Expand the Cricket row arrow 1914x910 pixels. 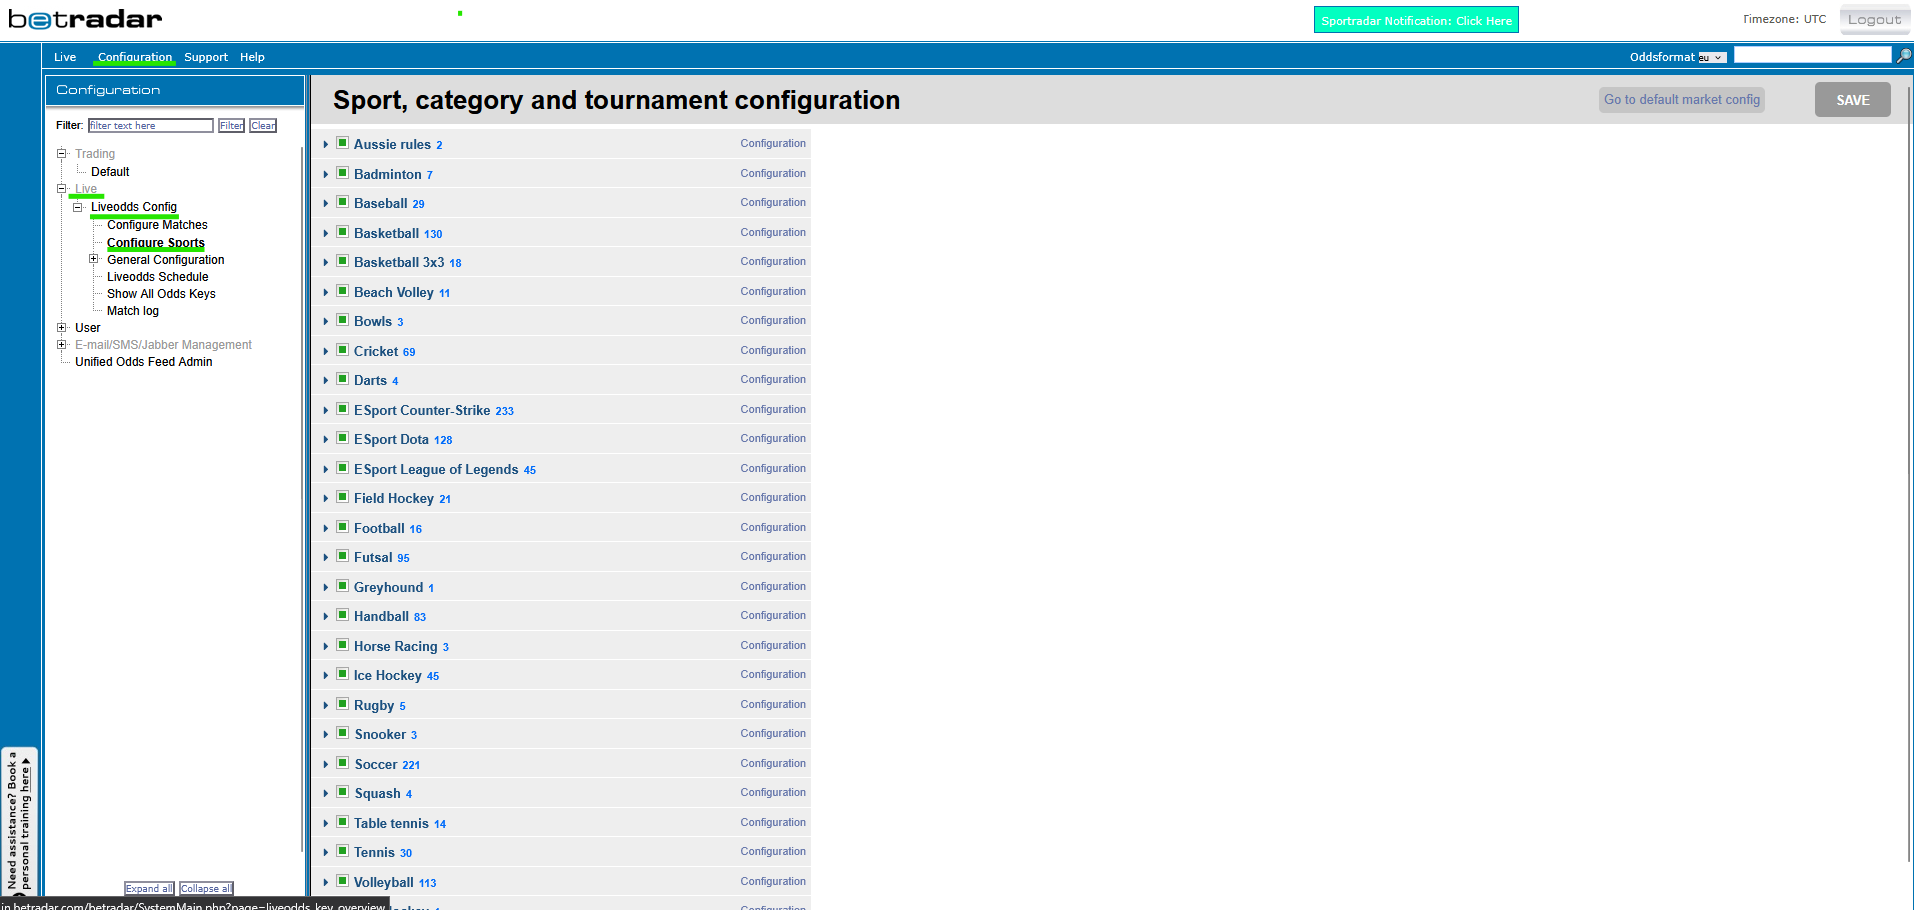tap(326, 351)
